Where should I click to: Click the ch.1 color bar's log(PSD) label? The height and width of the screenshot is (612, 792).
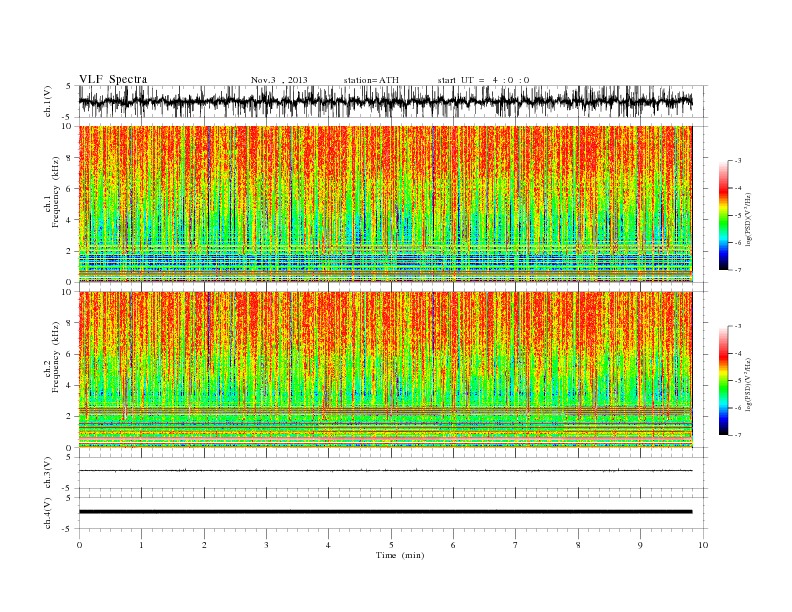[749, 219]
